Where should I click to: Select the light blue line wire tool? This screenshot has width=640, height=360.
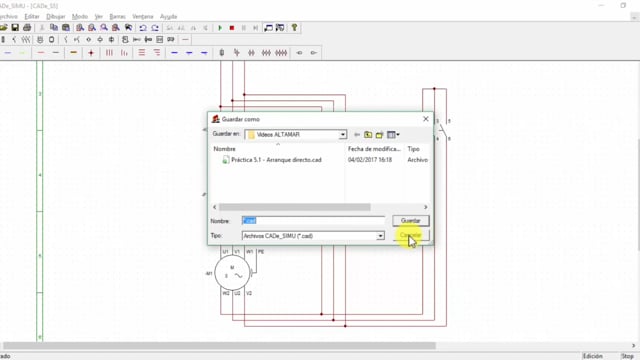(8, 53)
